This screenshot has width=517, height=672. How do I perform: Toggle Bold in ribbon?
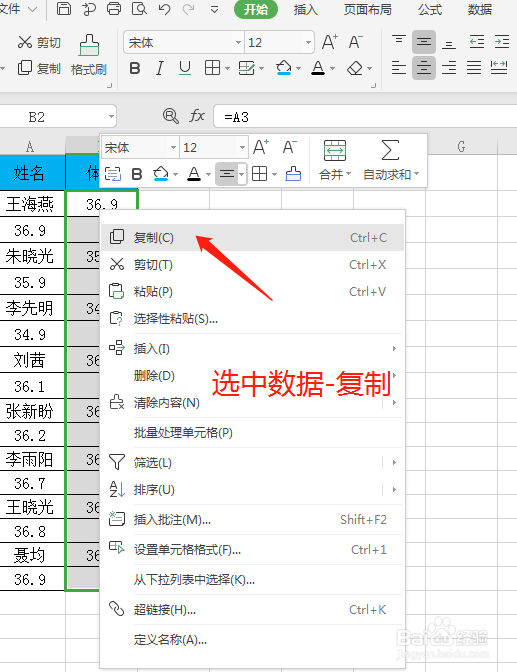point(135,68)
